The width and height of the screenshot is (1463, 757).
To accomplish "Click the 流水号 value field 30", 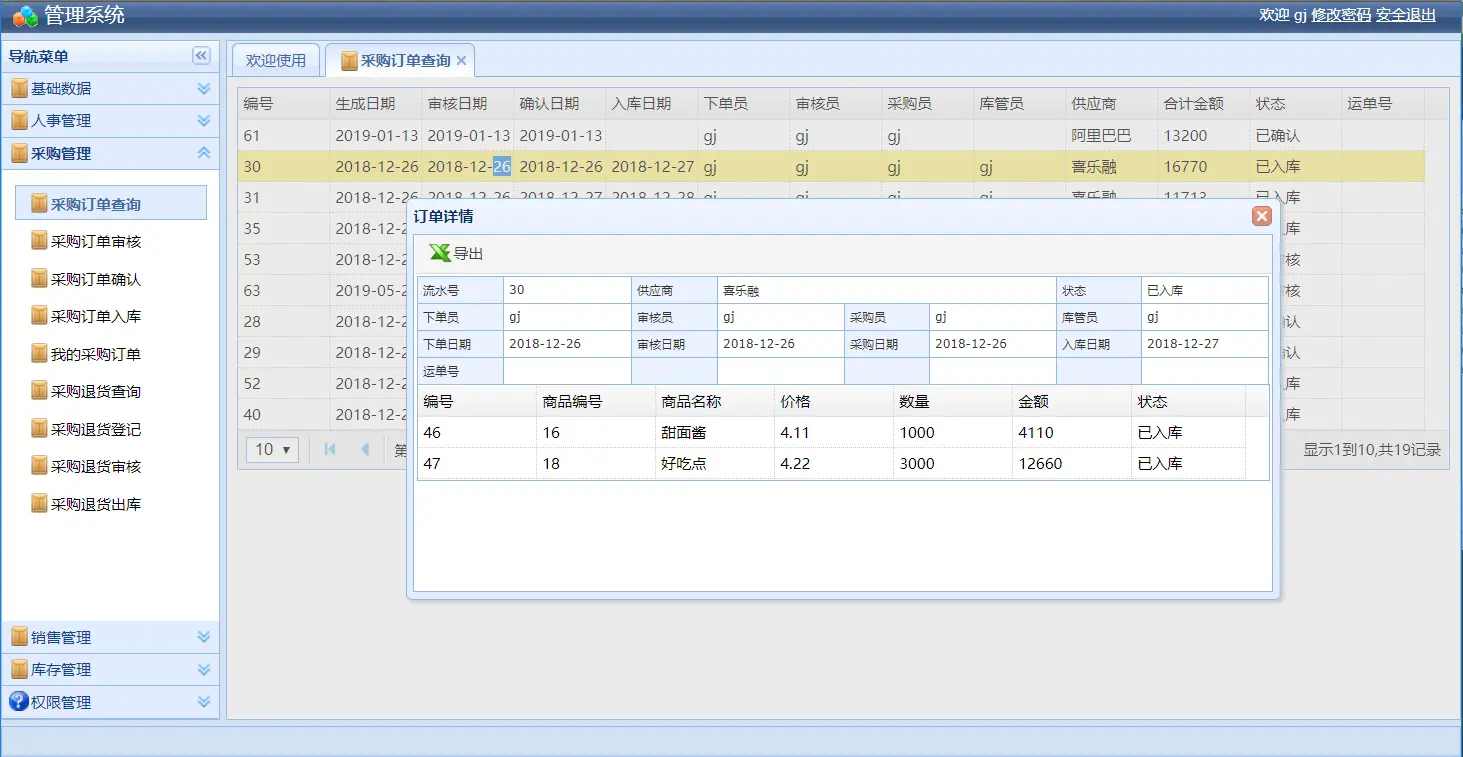I will tap(567, 290).
